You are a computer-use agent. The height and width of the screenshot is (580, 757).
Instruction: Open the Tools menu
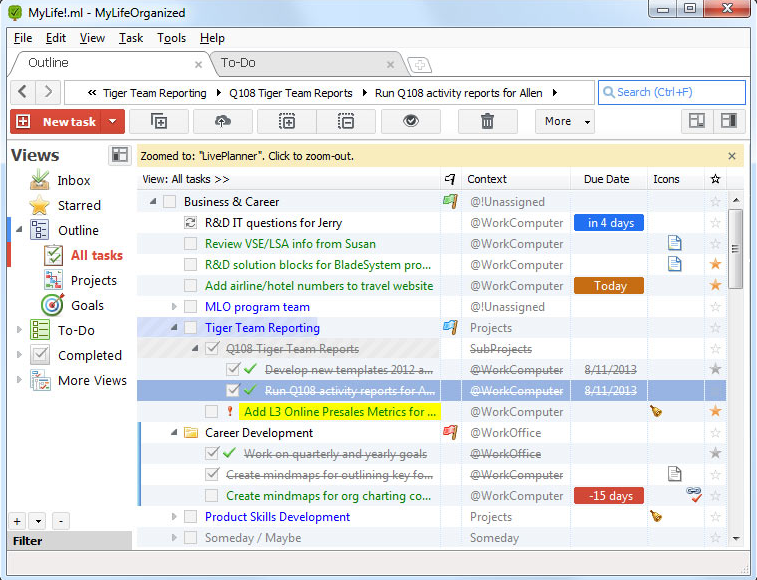(x=171, y=38)
